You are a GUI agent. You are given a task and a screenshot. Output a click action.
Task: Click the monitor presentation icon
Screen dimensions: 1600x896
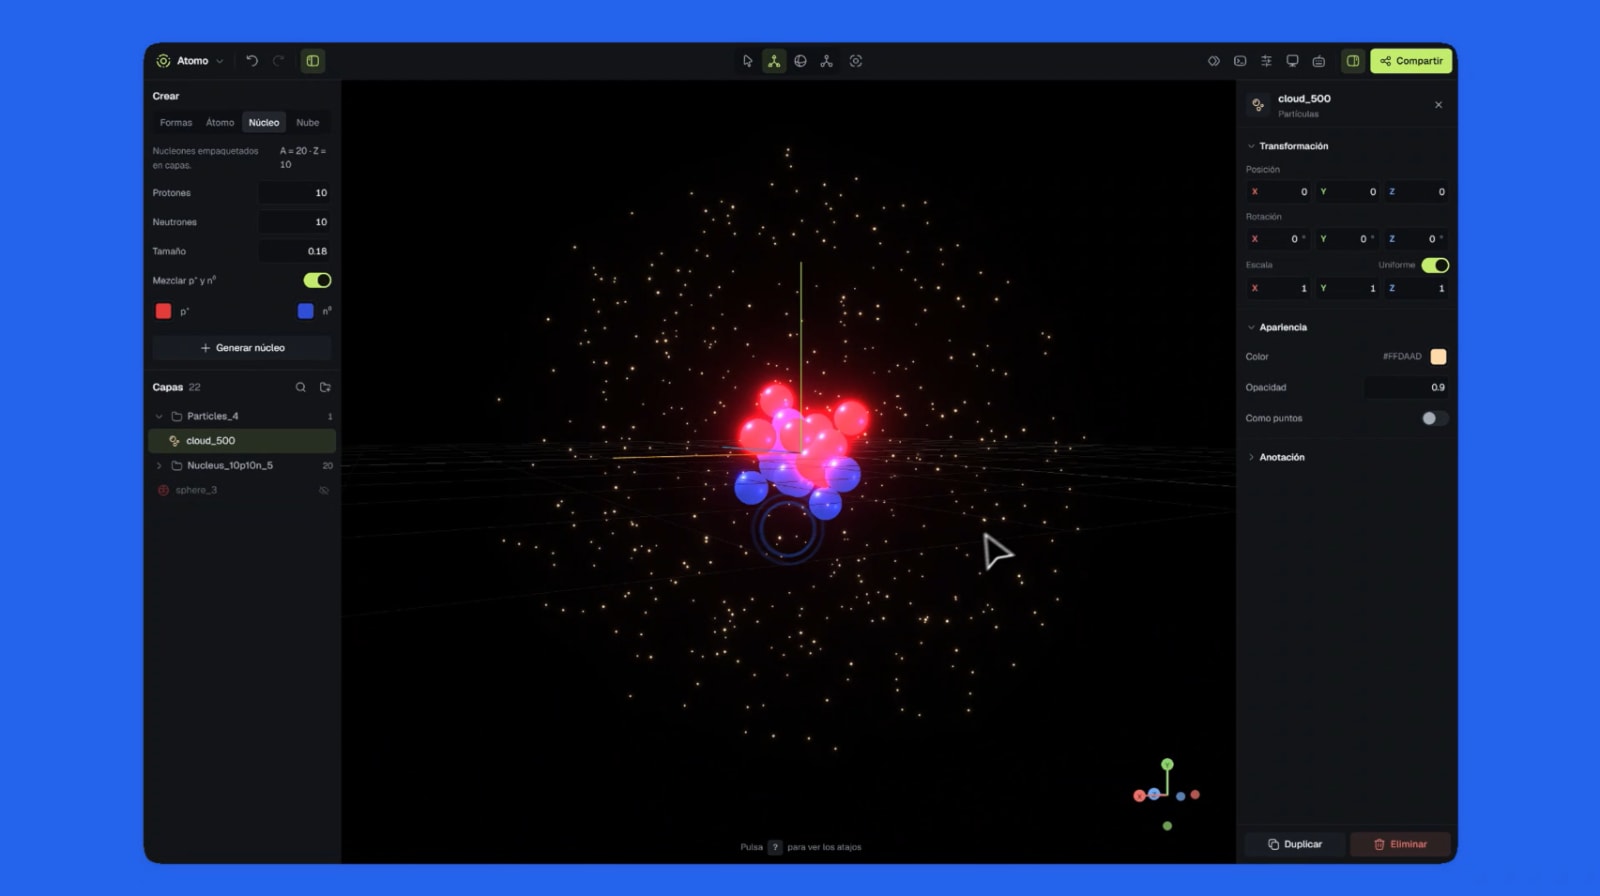[1292, 61]
